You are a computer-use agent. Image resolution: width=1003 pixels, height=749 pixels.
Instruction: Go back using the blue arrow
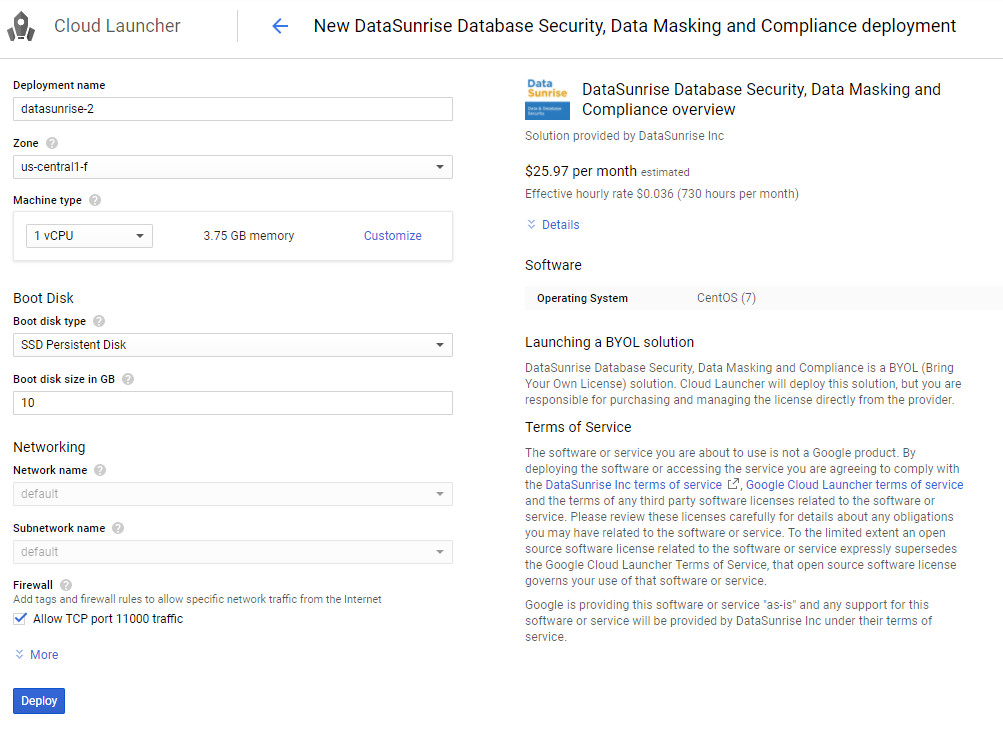[x=280, y=26]
